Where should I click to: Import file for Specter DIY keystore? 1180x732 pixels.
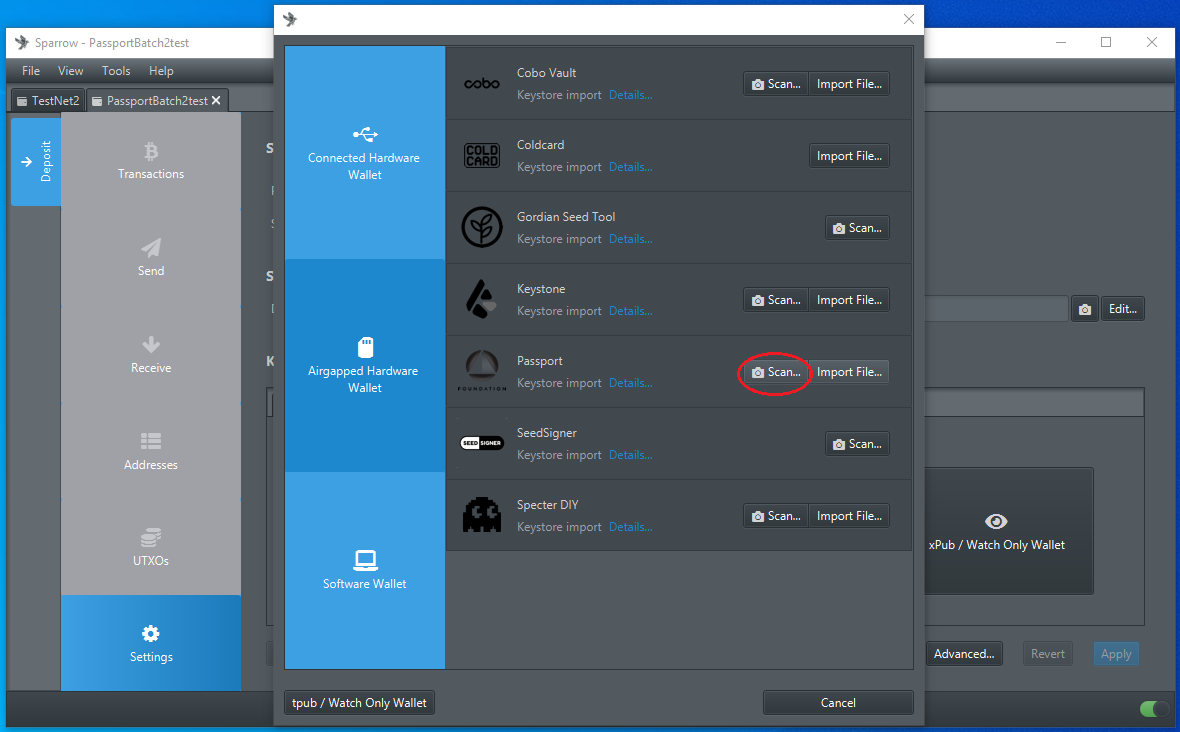point(850,516)
